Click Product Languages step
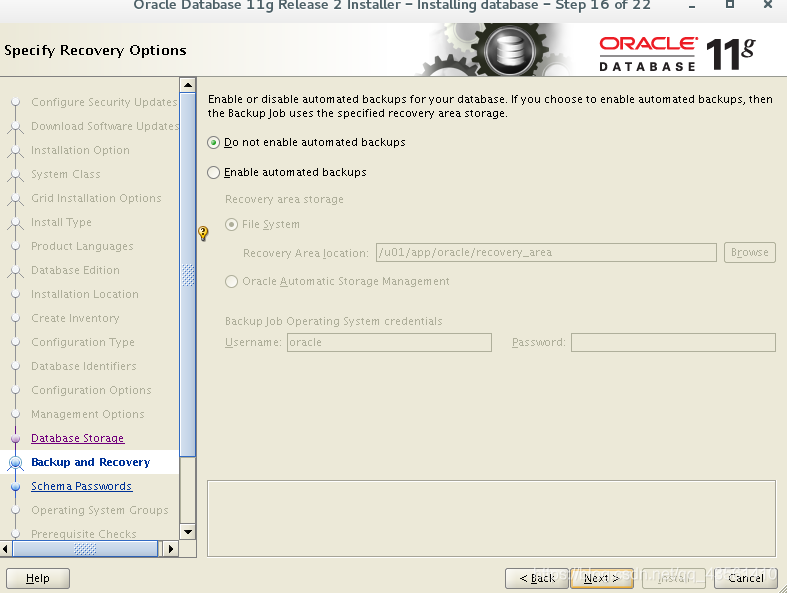The height and width of the screenshot is (593, 787). pyautogui.click(x=82, y=247)
